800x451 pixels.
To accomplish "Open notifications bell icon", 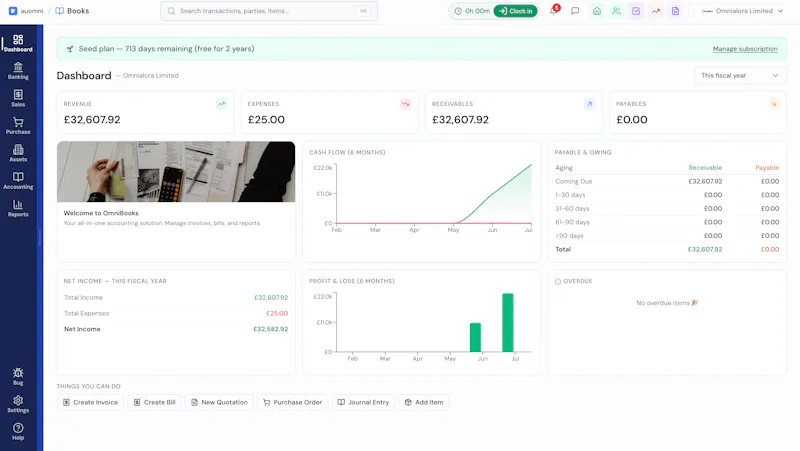I will (554, 11).
